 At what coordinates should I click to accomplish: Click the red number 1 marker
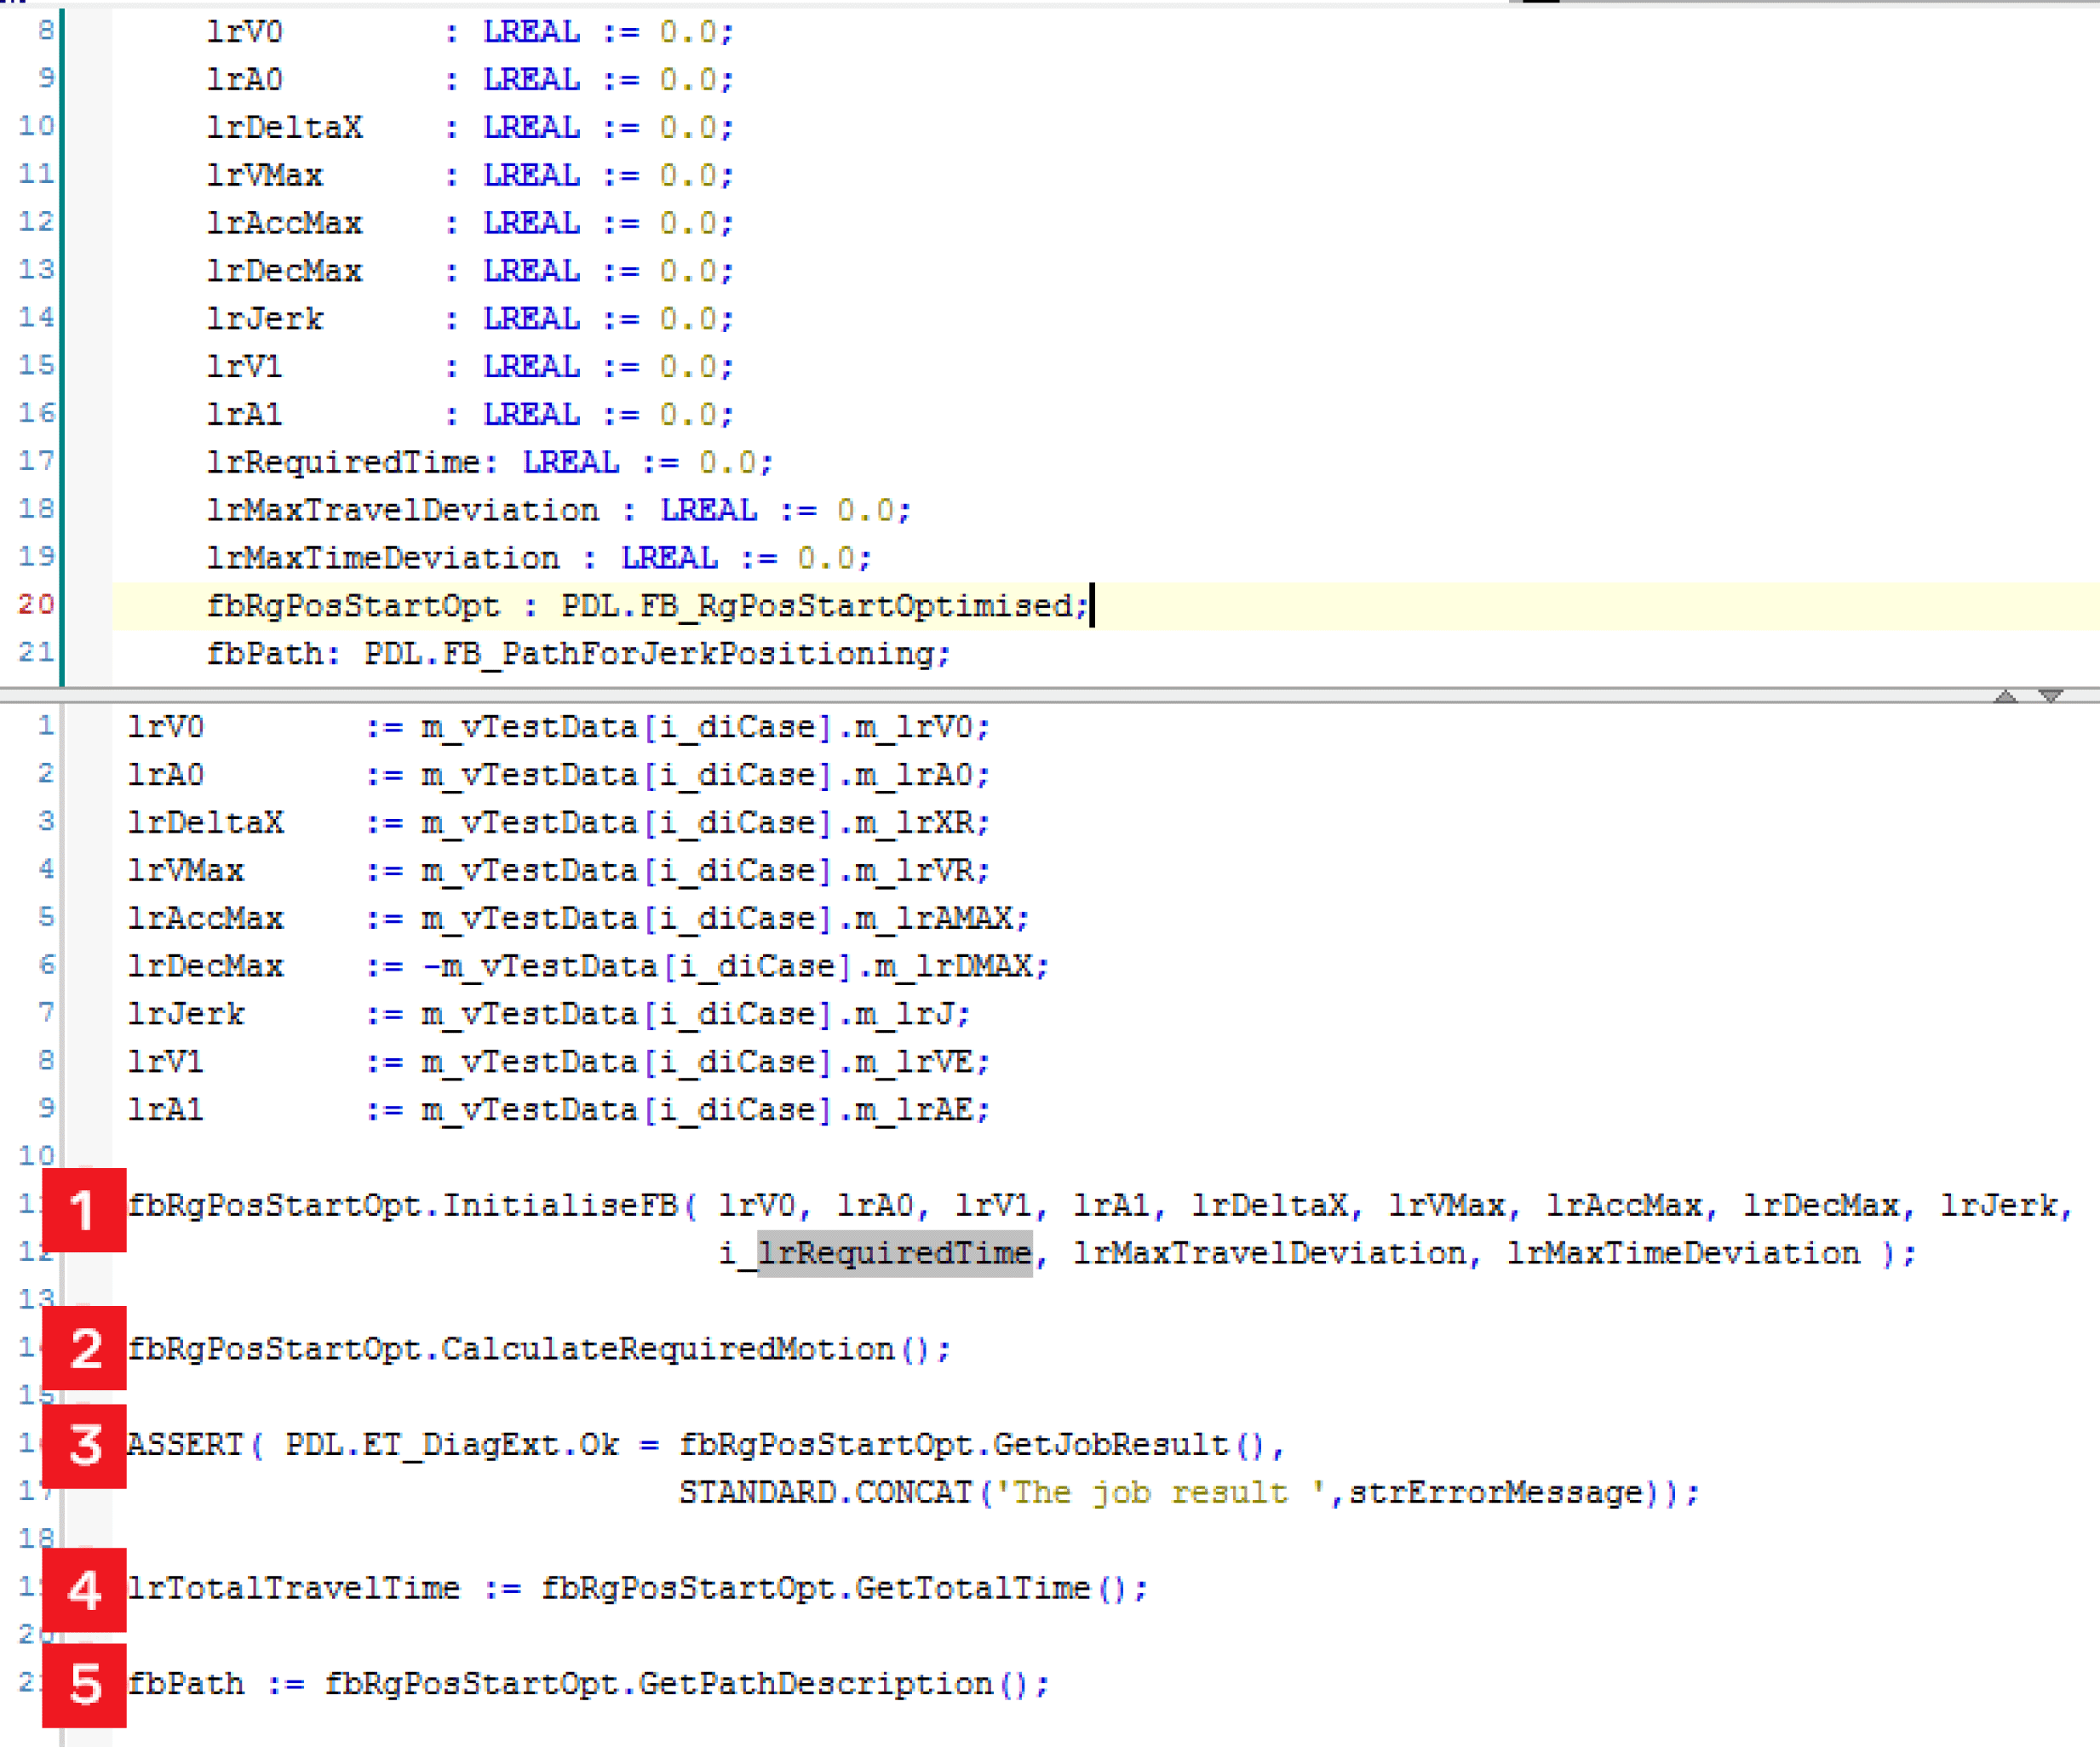(x=84, y=1210)
